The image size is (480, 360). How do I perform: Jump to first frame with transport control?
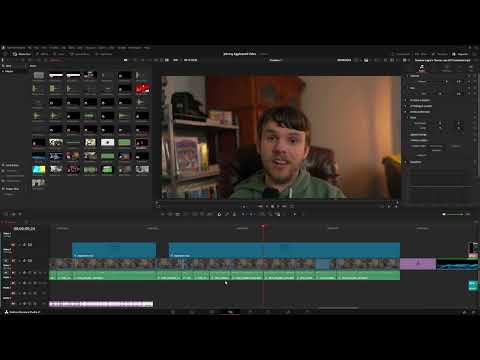coord(260,206)
